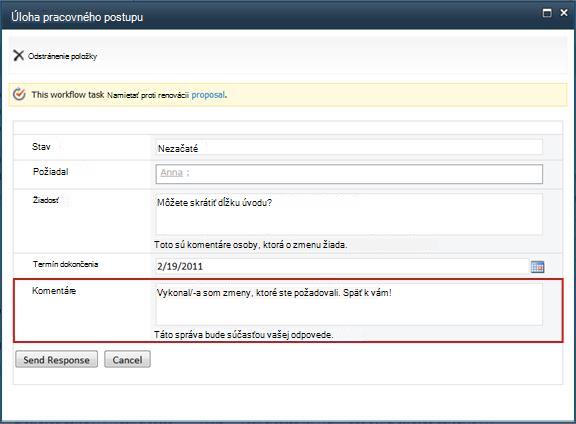
Task: Click the Žiadosť text area
Action: click(349, 214)
